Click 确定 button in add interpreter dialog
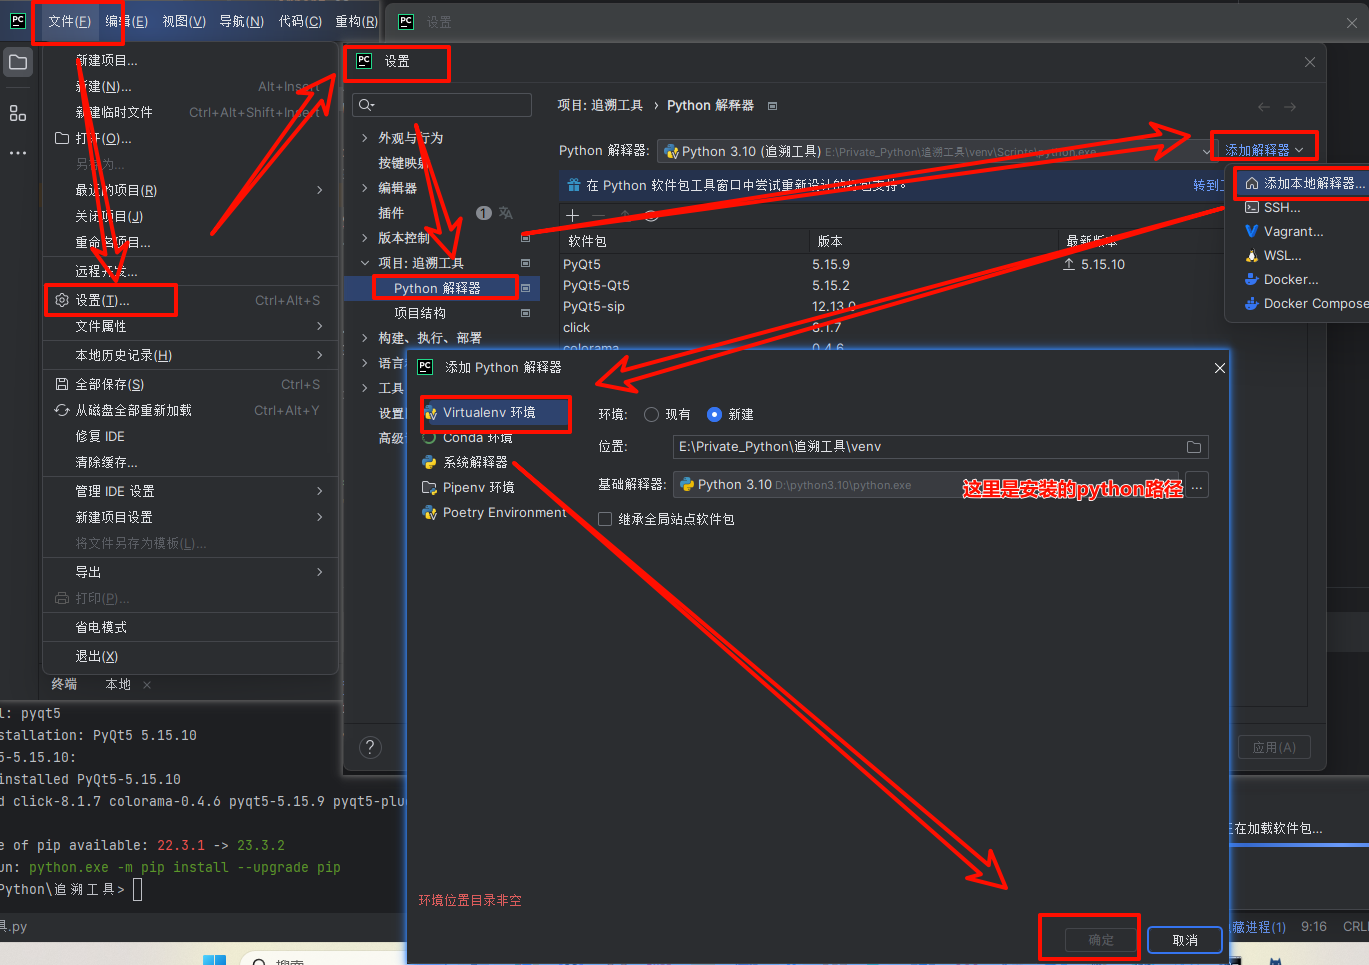Viewport: 1369px width, 965px height. click(x=1101, y=940)
